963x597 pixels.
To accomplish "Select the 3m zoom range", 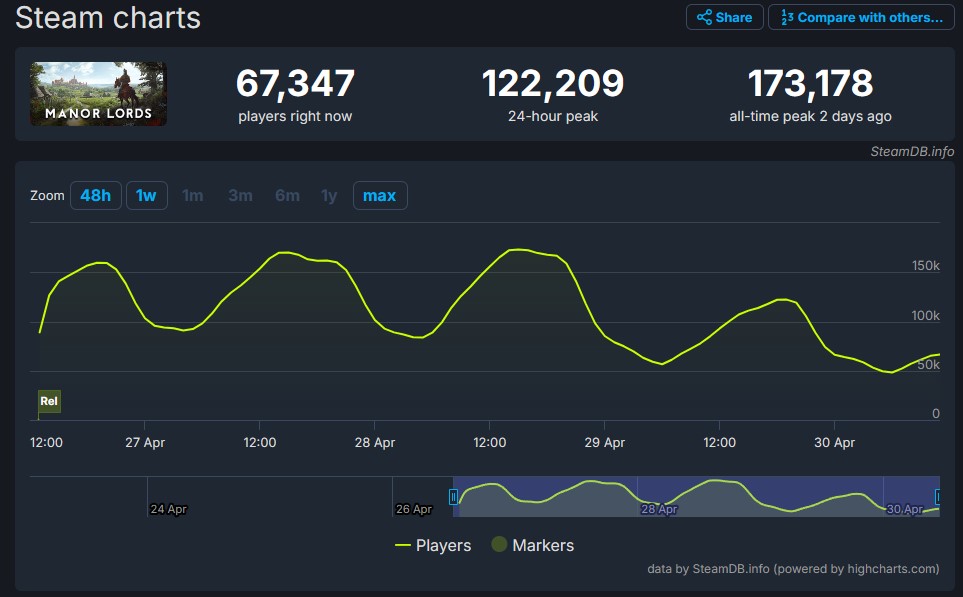I will click(240, 195).
